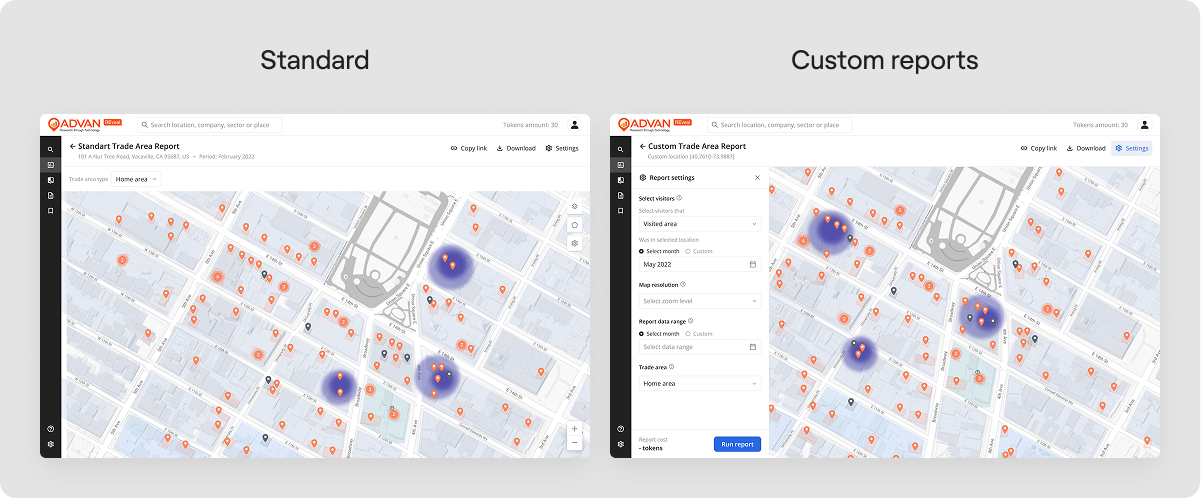Open Home area dropdown under Trade area in Custom
1201x498 pixels.
tap(700, 383)
